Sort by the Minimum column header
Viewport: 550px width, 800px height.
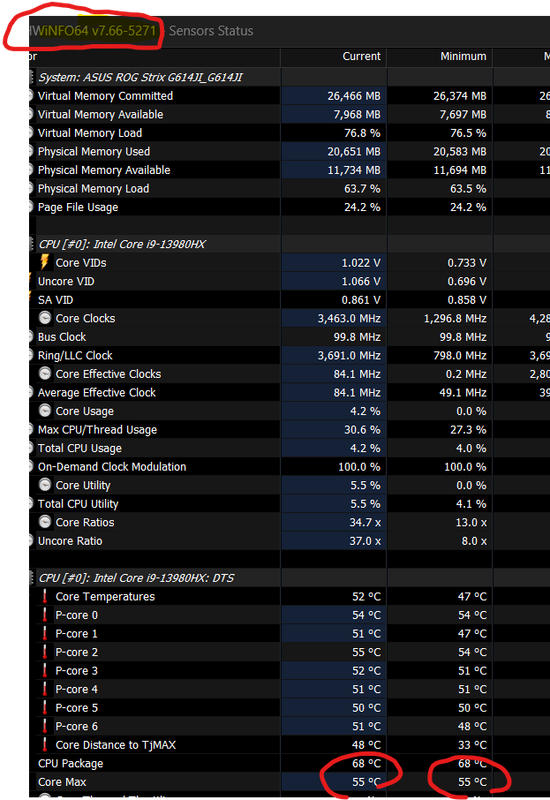click(x=463, y=56)
